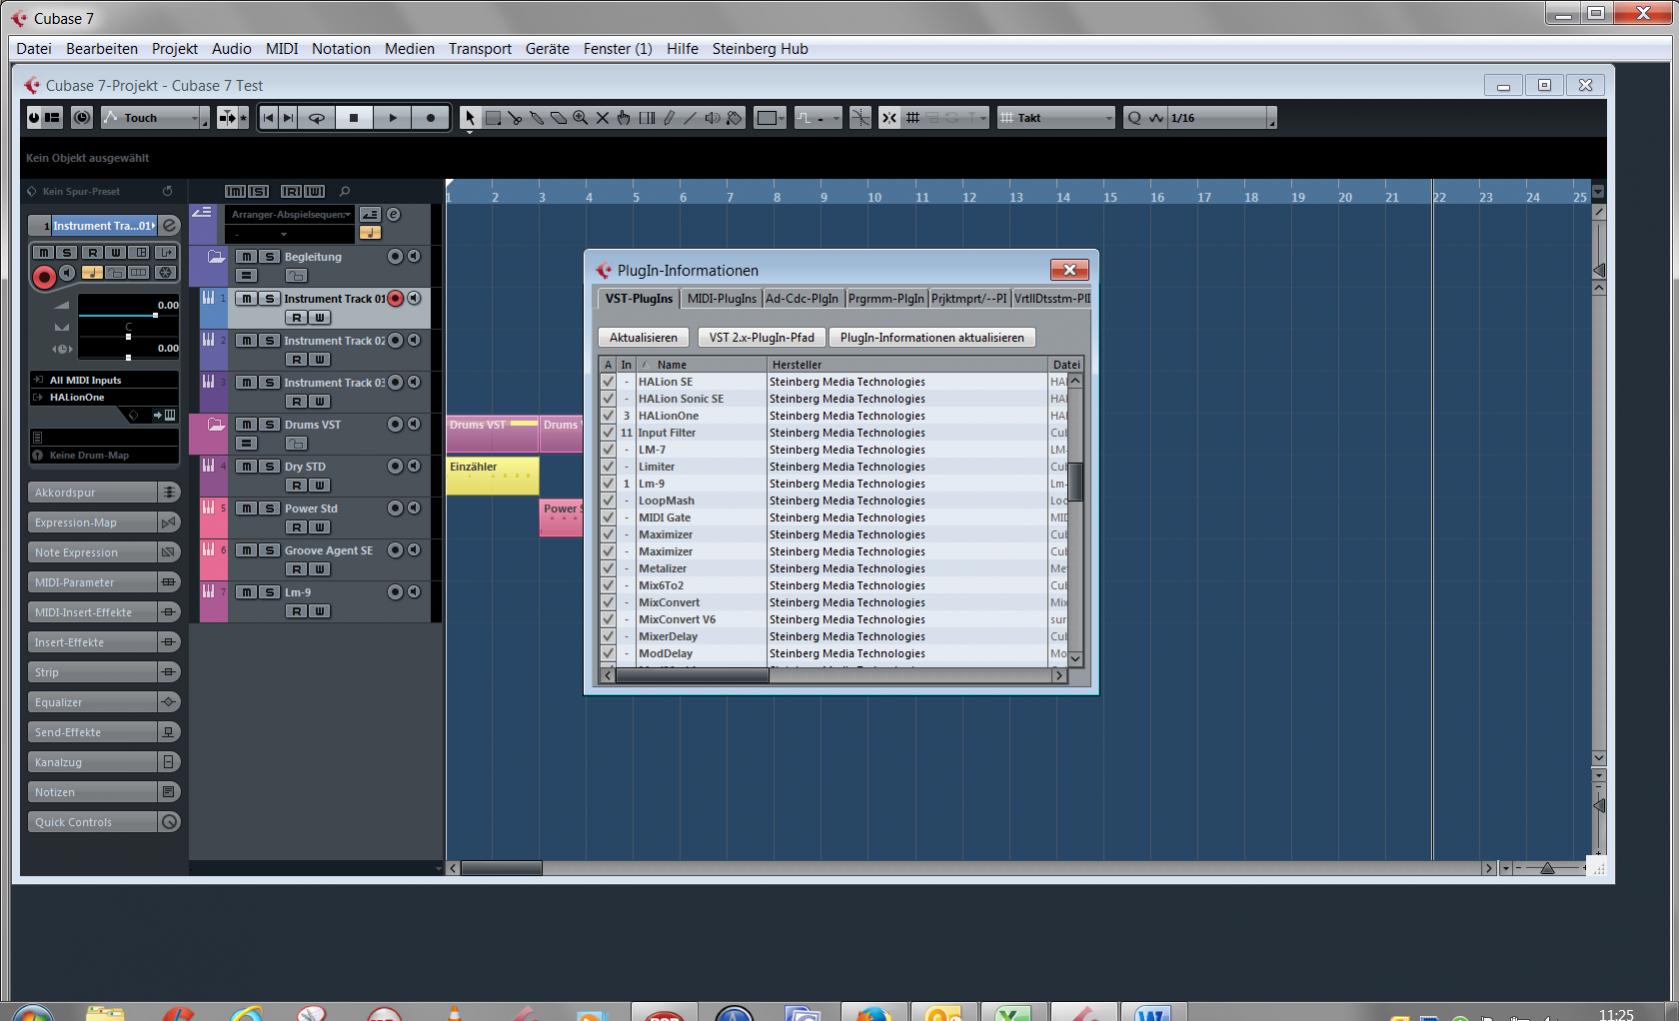Enable Read automation on Groove Agent SE
This screenshot has height=1021, width=1679.
296,569
